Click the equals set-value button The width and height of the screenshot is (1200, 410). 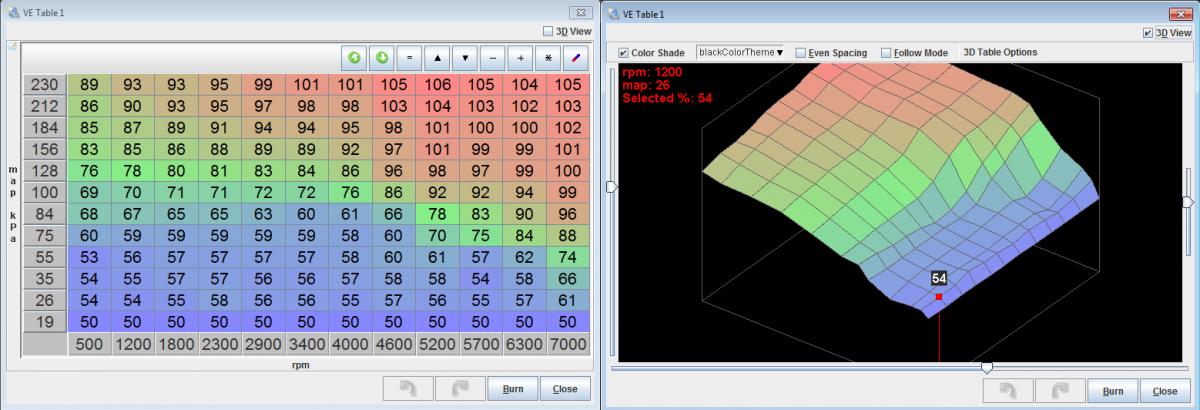click(409, 57)
